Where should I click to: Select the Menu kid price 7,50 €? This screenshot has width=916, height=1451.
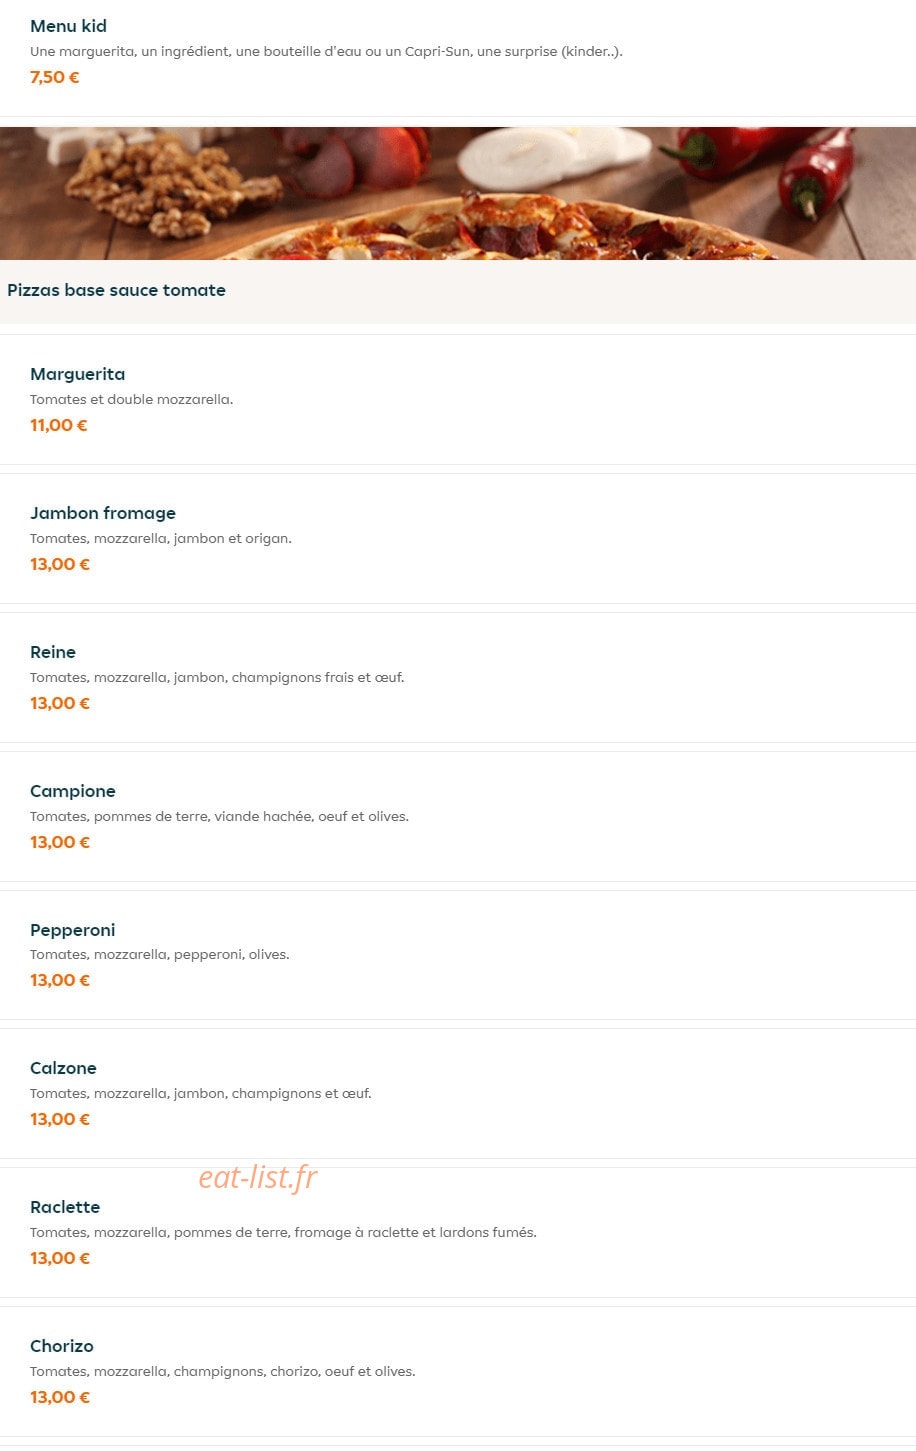(55, 77)
